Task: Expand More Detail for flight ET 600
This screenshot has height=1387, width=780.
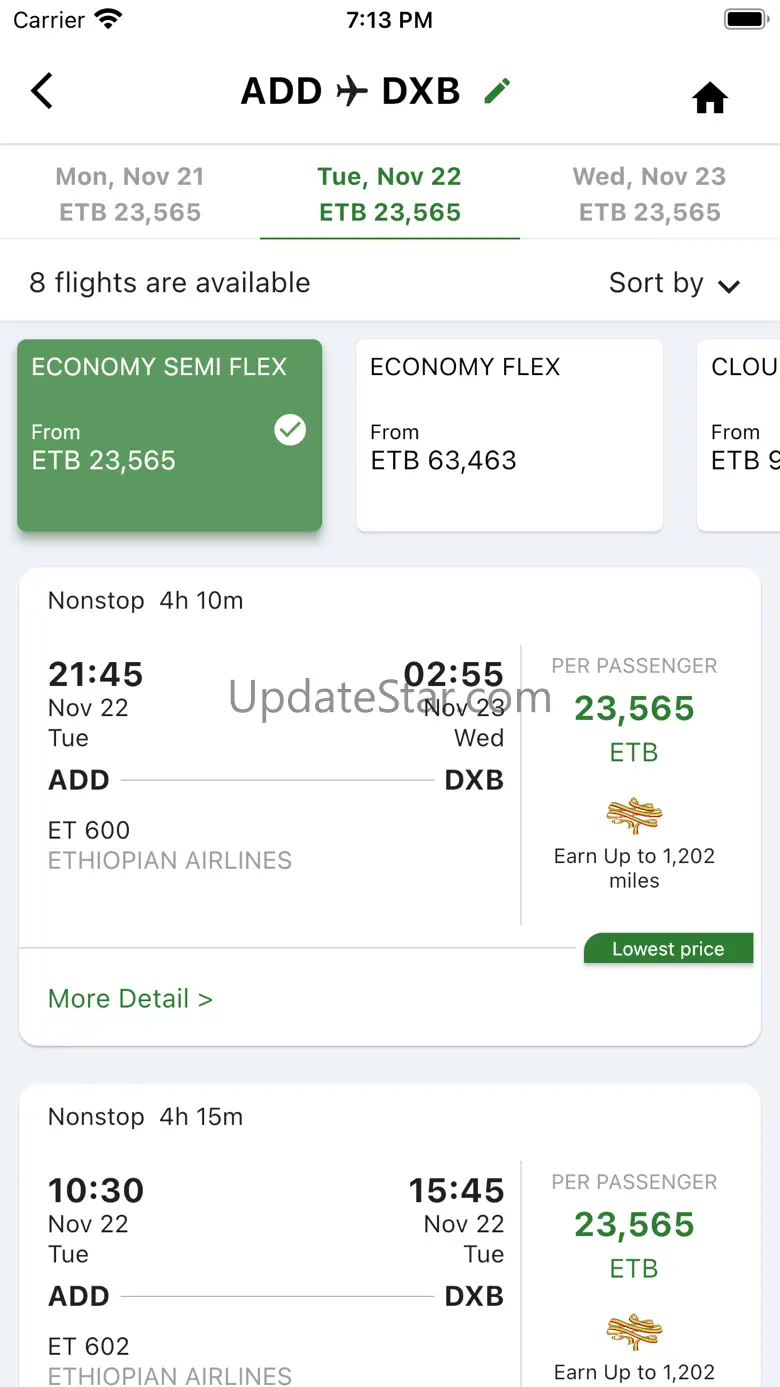Action: coord(130,998)
